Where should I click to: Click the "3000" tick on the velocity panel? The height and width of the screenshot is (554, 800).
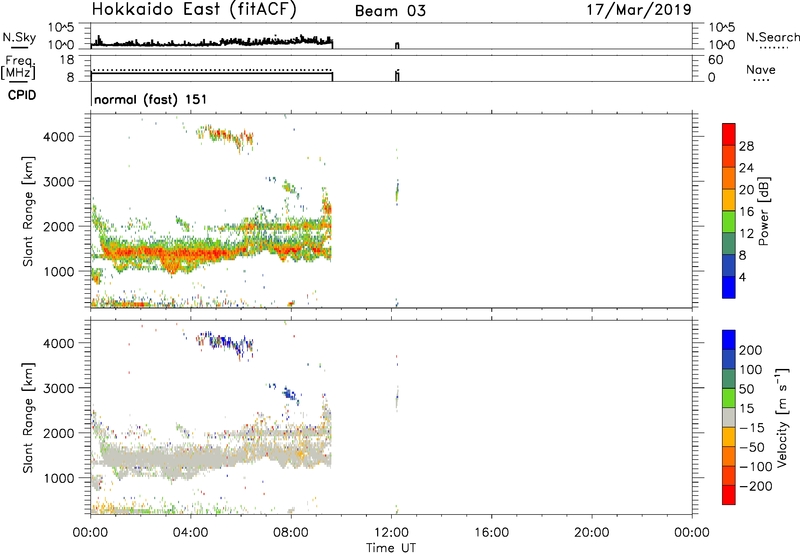pyautogui.click(x=59, y=388)
